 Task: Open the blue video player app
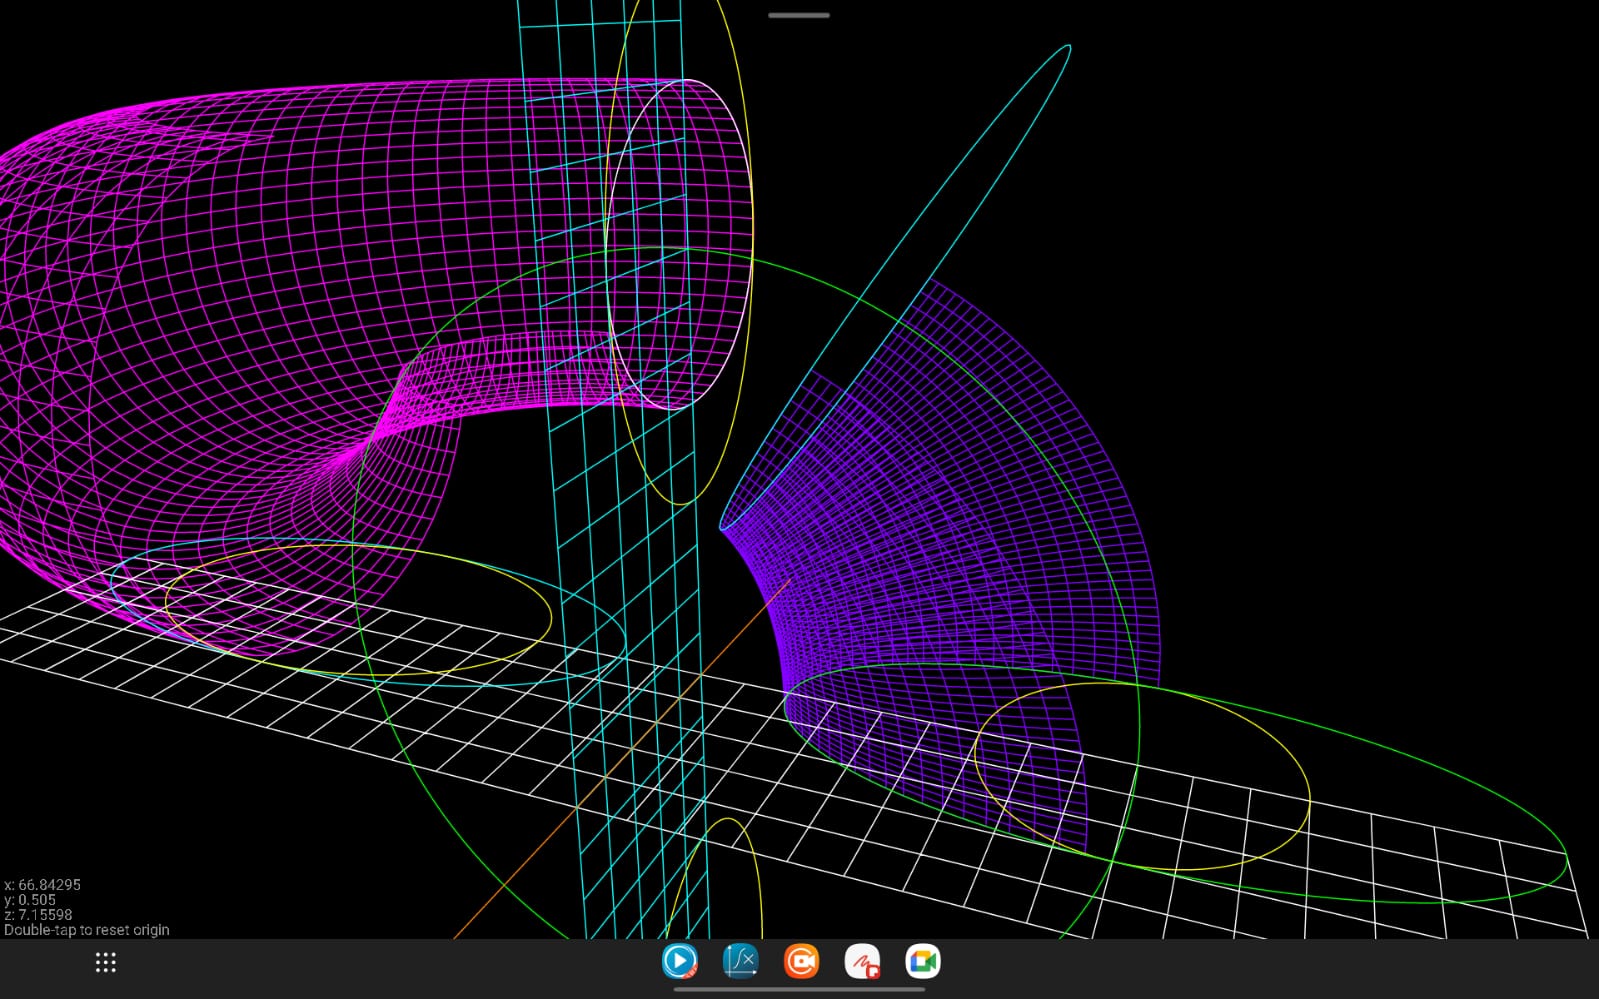(x=680, y=962)
